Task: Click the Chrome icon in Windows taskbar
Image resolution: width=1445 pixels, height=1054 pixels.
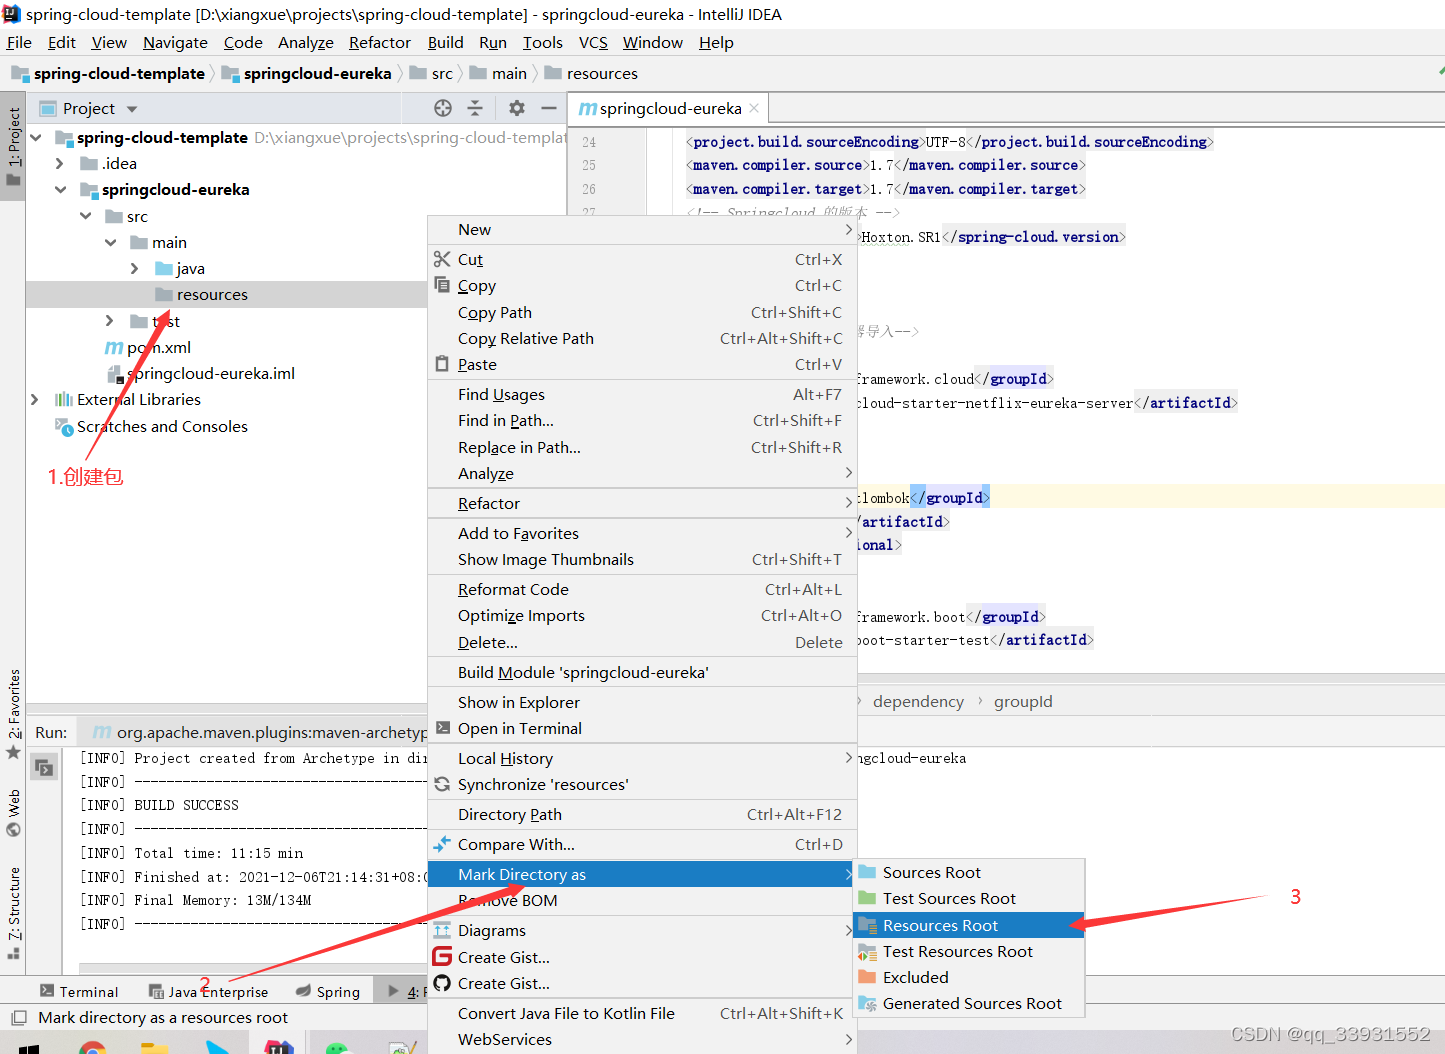Action: (92, 1046)
